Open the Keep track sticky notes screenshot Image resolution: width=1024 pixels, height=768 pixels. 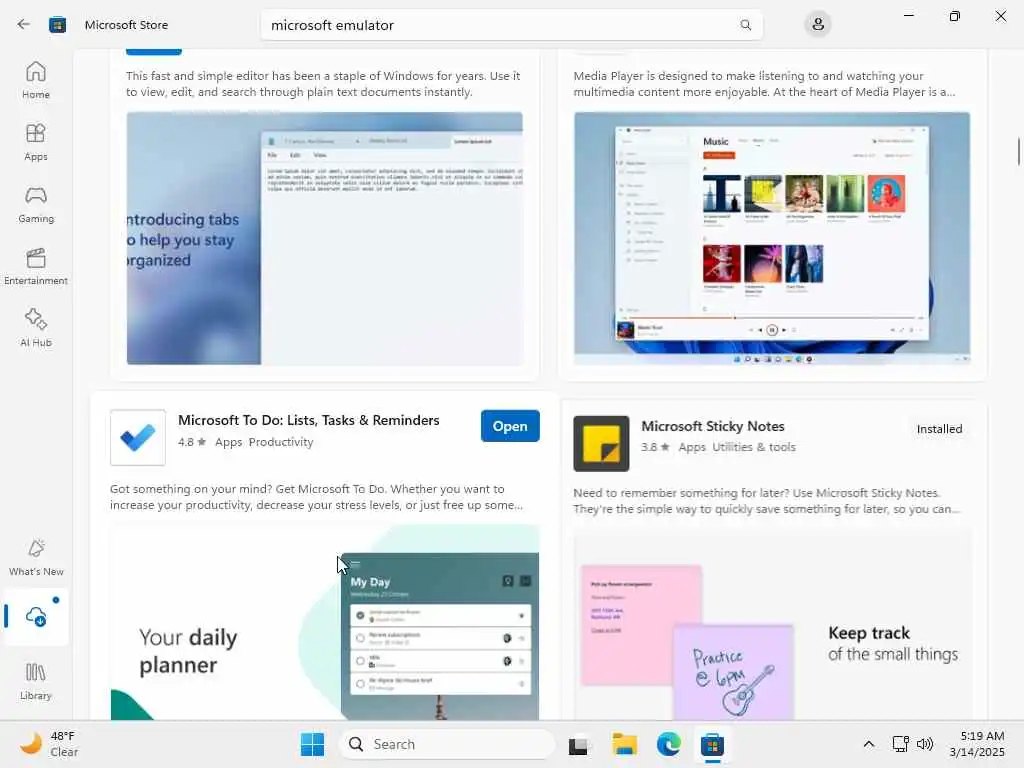[x=772, y=625]
